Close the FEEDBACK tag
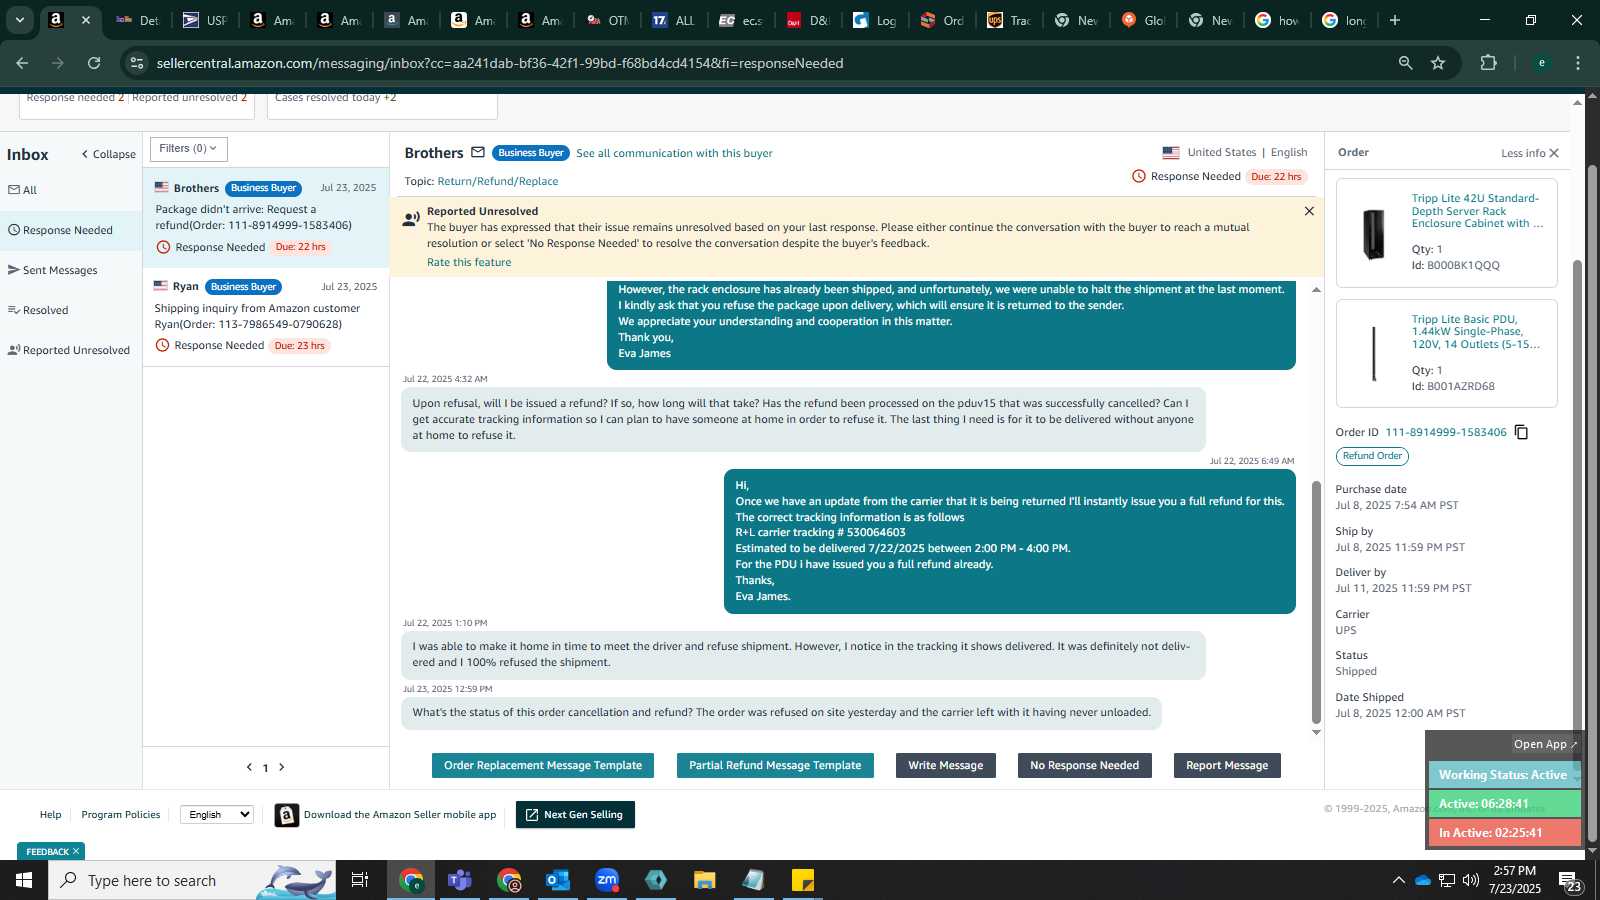This screenshot has height=900, width=1600. (76, 852)
